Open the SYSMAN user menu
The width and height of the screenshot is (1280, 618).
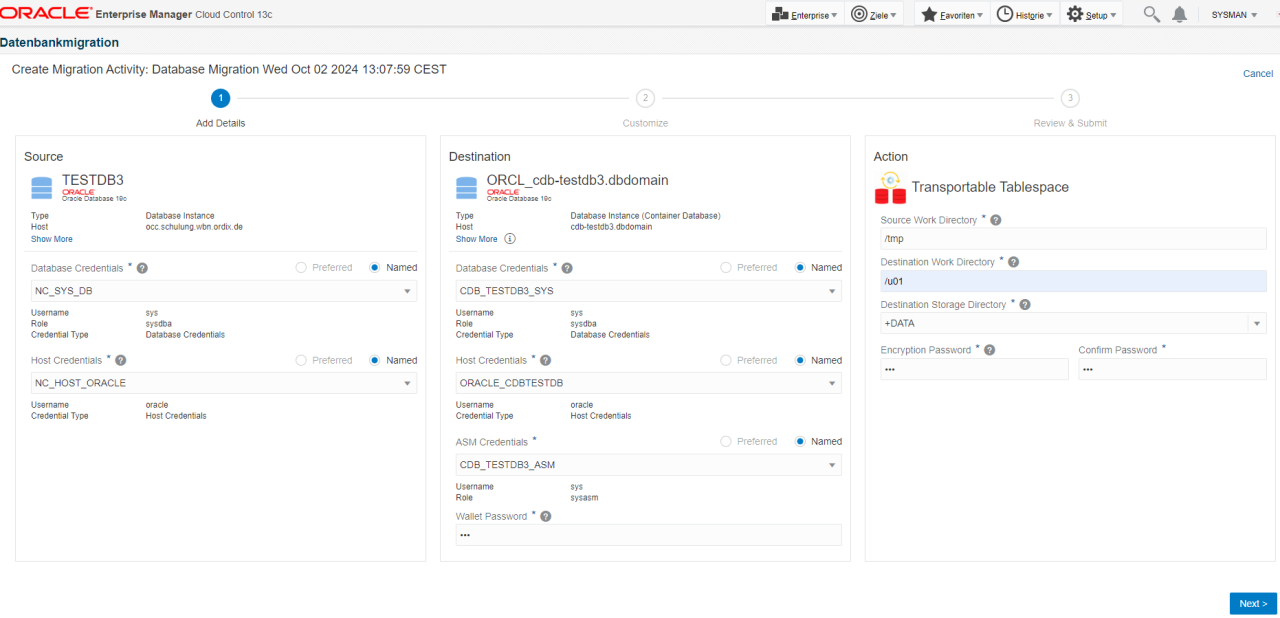pyautogui.click(x=1234, y=15)
